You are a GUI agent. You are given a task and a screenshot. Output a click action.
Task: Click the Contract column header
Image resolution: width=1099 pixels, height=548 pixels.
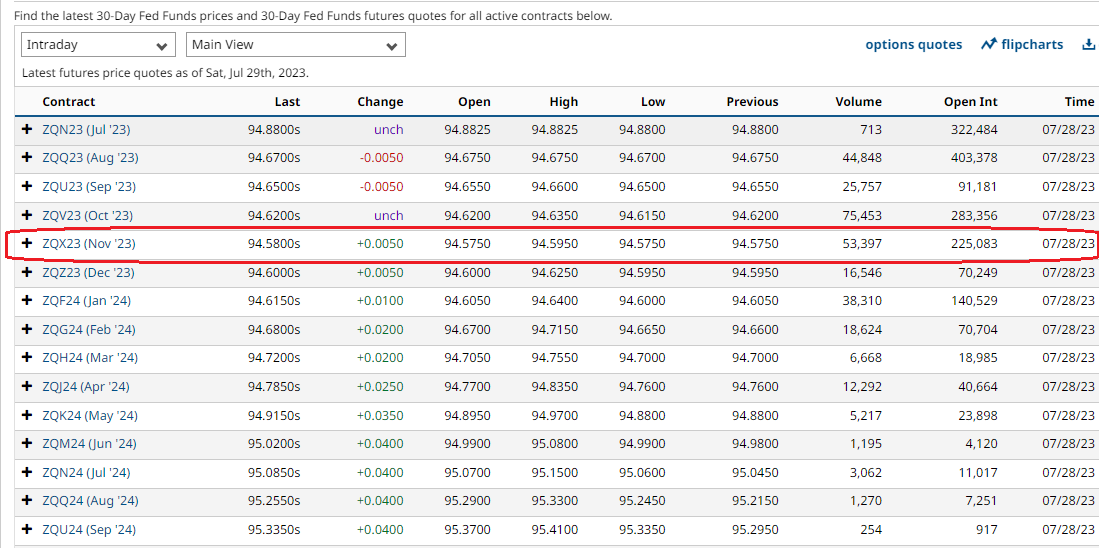(69, 102)
